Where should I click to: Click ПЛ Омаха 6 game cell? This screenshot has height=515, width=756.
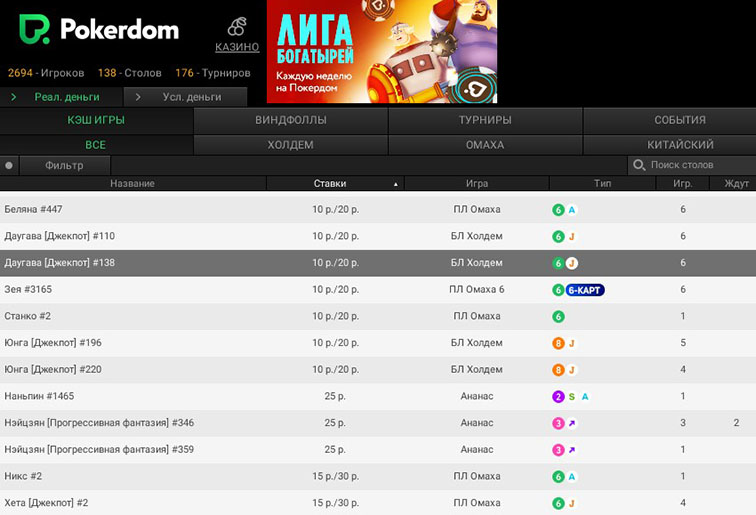[x=477, y=289]
